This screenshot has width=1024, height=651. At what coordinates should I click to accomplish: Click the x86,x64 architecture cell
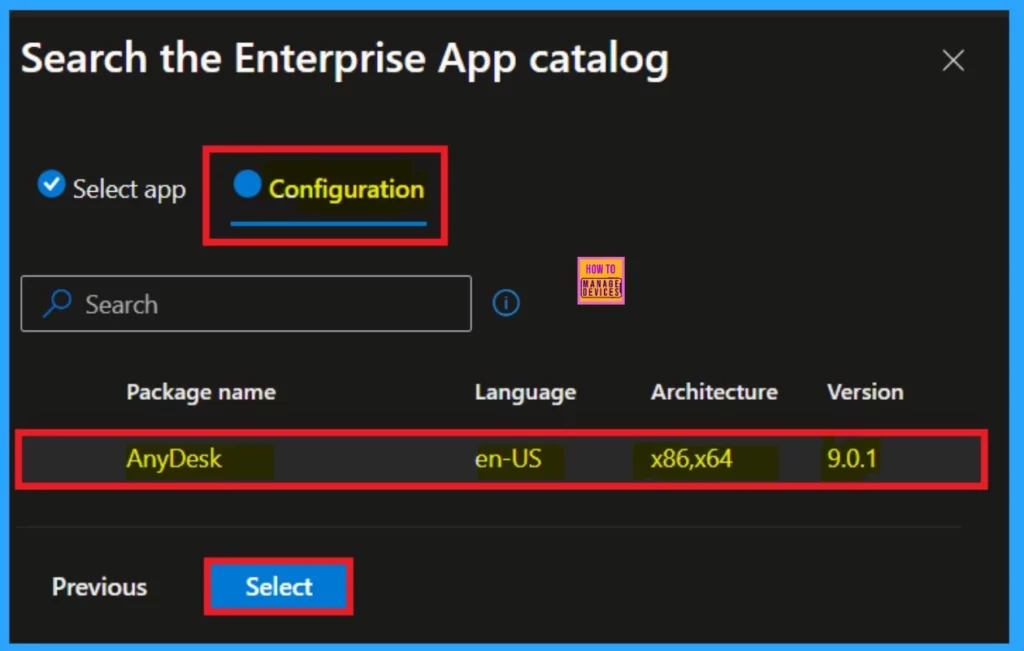point(691,459)
